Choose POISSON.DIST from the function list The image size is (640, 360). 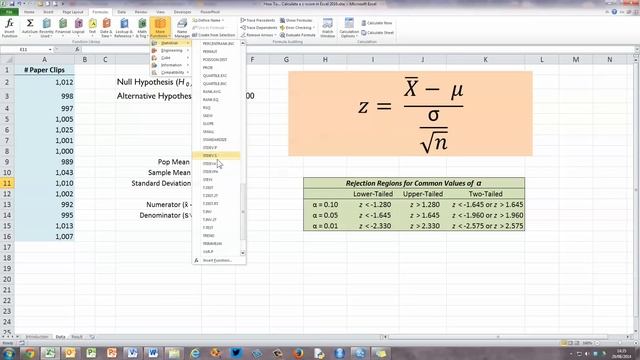[216, 60]
